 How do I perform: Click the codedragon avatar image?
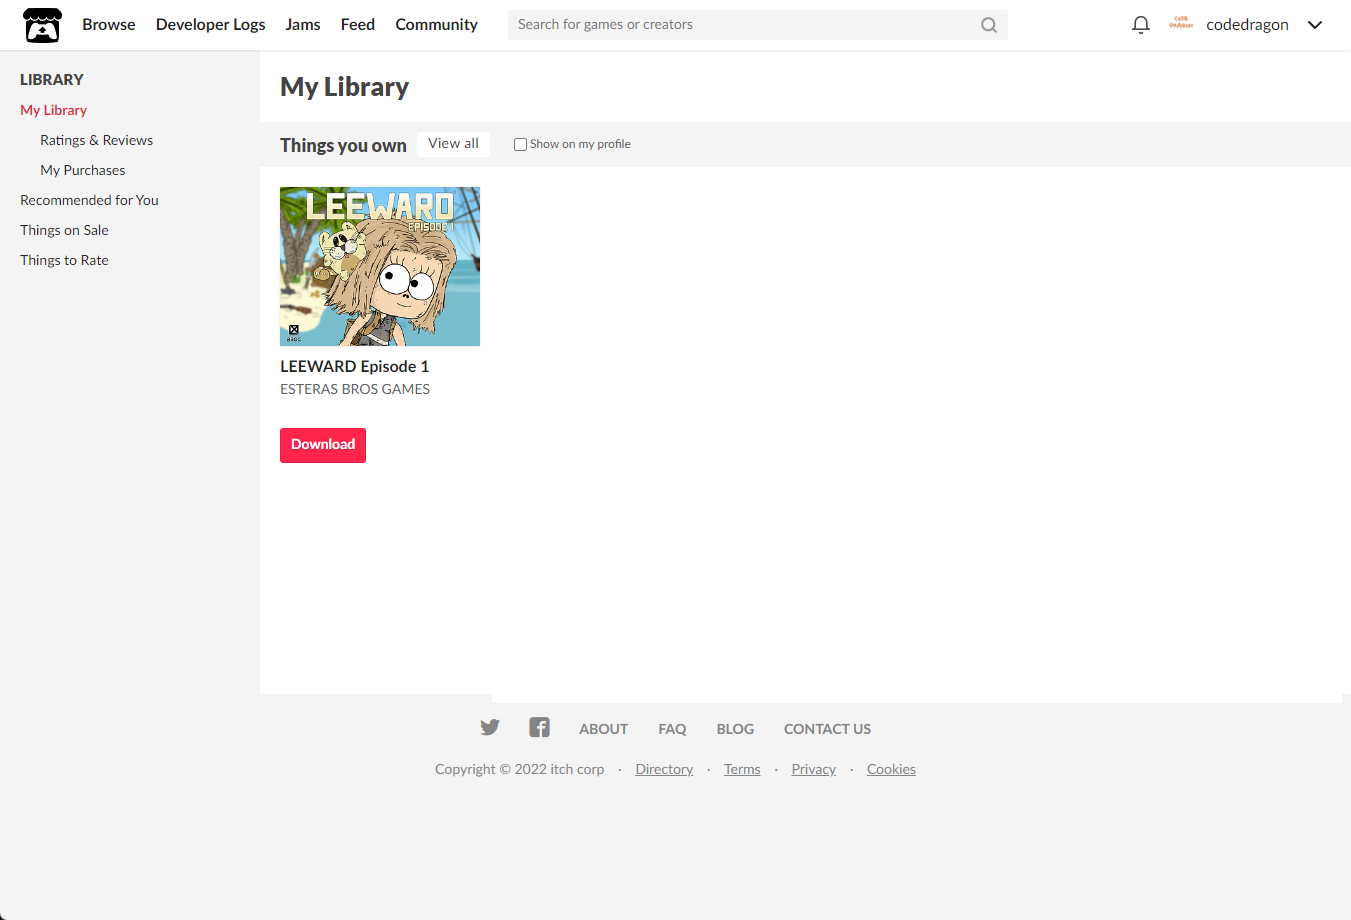tap(1181, 23)
